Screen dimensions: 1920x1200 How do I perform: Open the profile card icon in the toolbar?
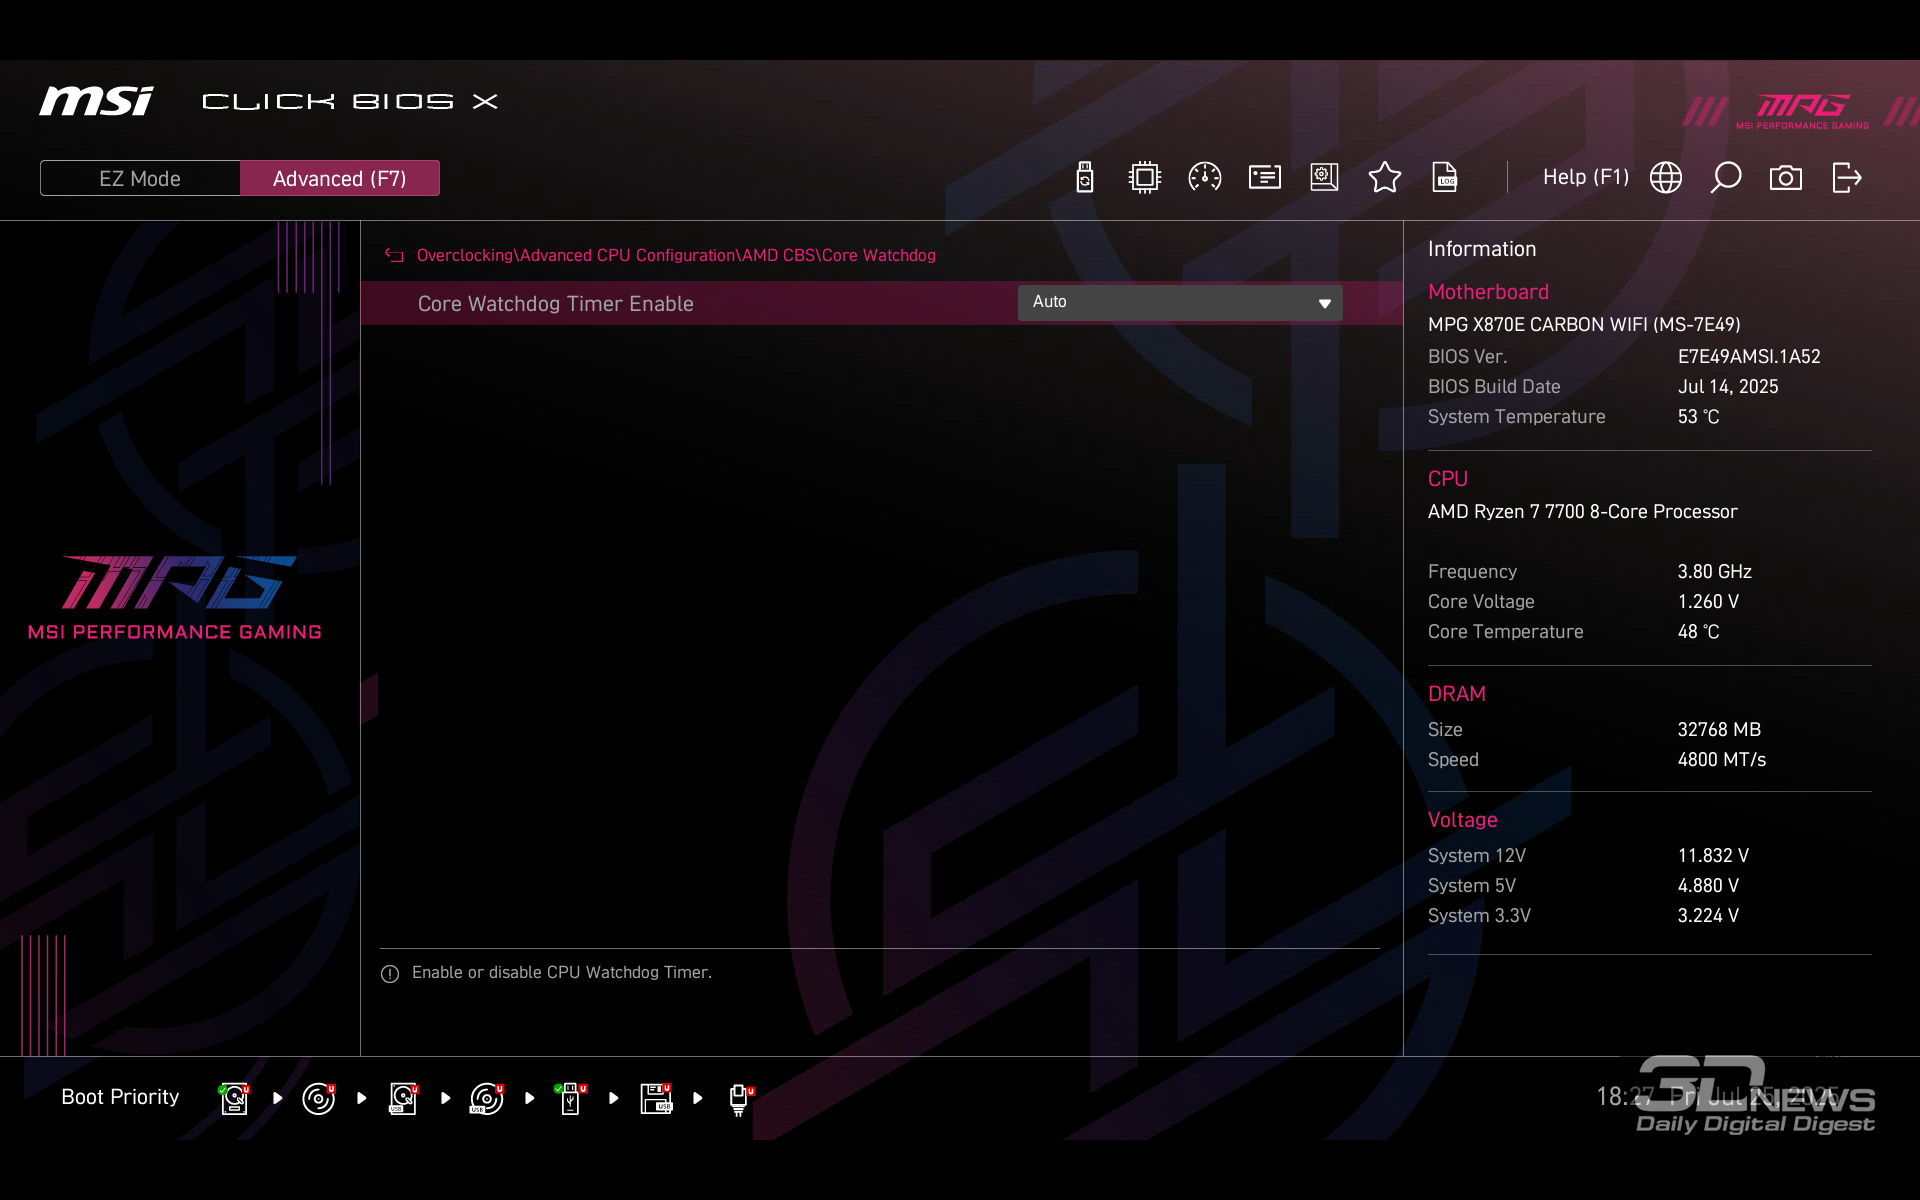click(1264, 178)
